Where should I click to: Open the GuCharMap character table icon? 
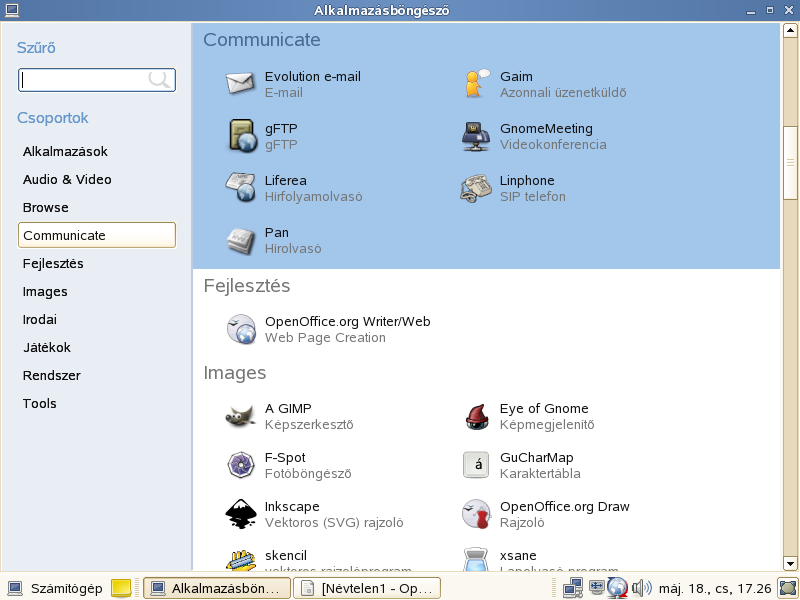pos(476,465)
